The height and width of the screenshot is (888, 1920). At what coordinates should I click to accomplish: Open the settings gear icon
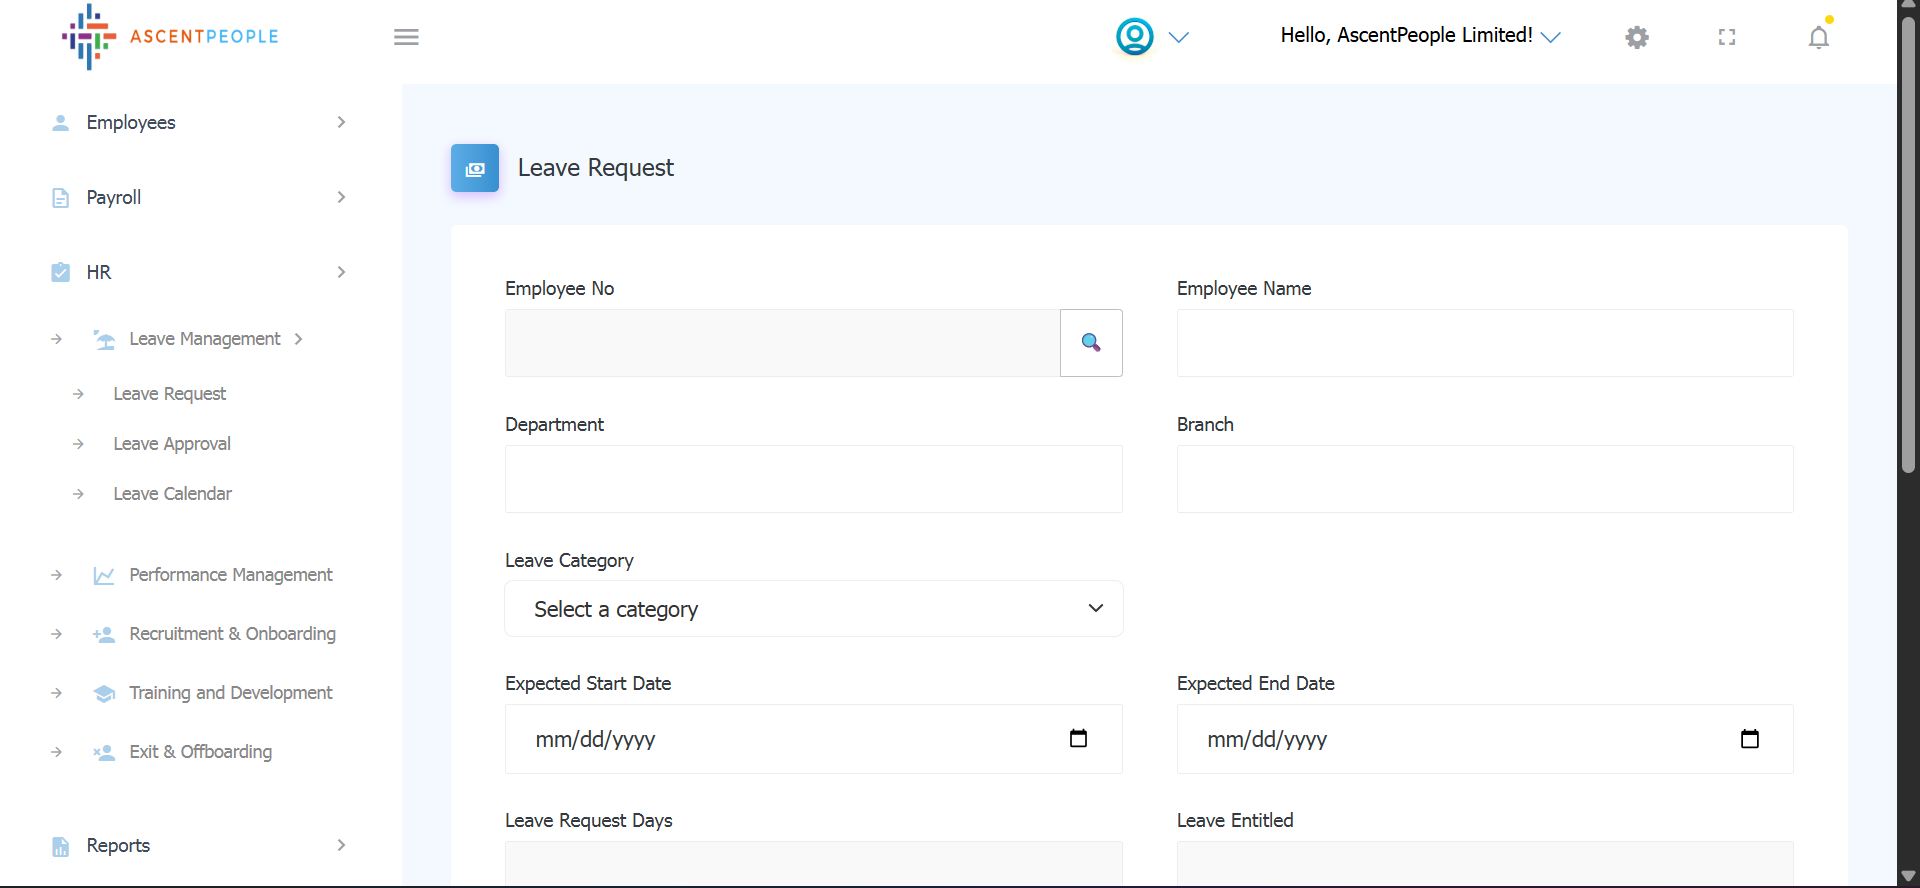pyautogui.click(x=1636, y=38)
